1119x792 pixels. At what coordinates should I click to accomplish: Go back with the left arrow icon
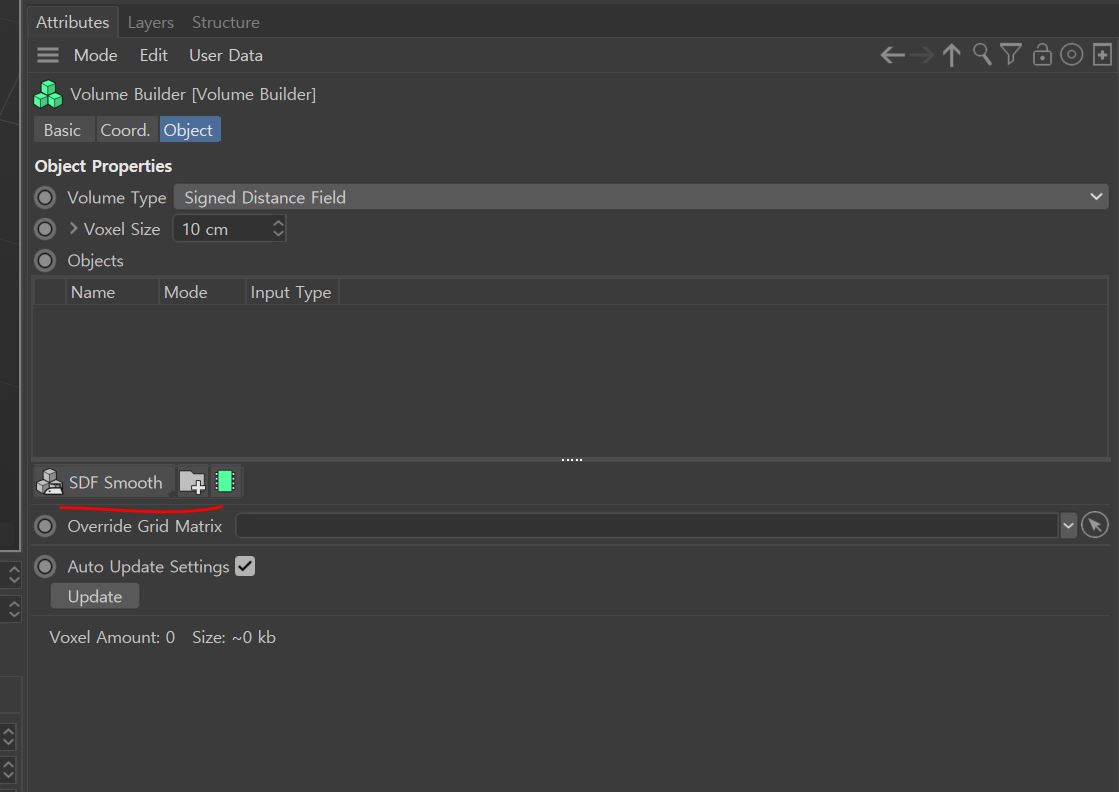[x=891, y=56]
